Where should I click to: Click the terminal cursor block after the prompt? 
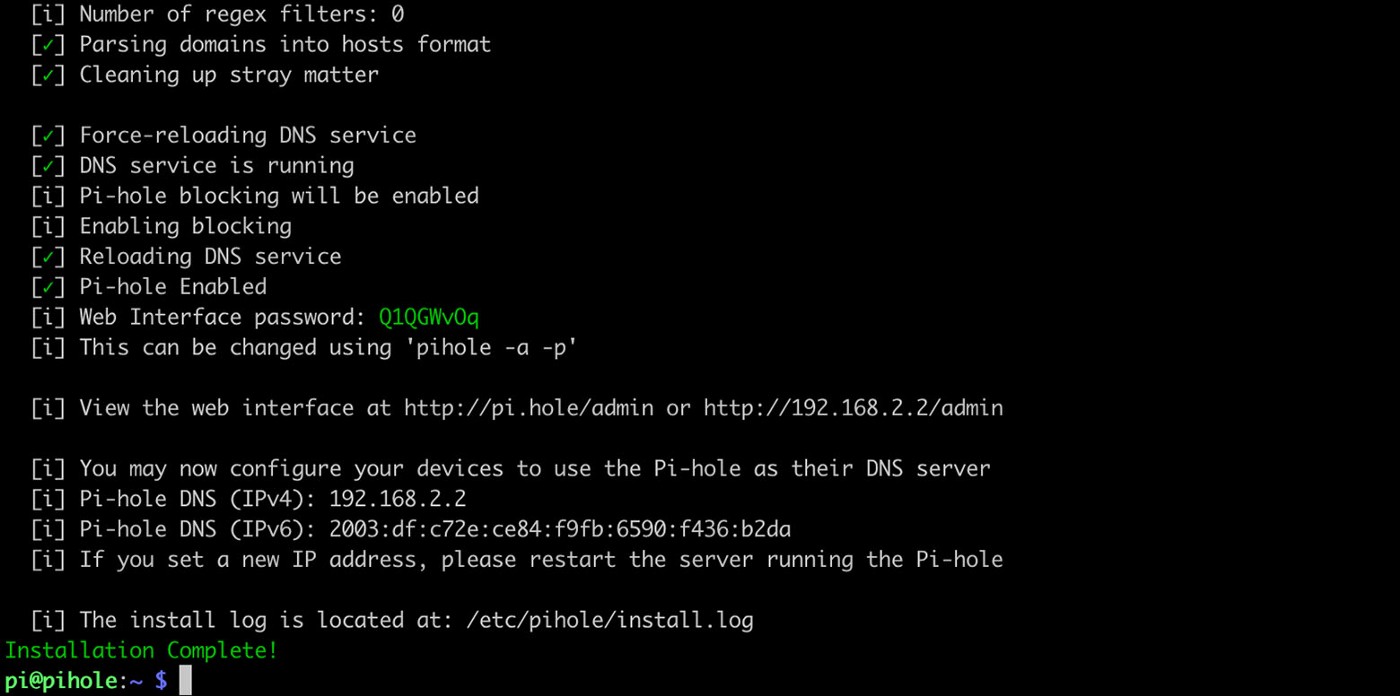coord(185,681)
